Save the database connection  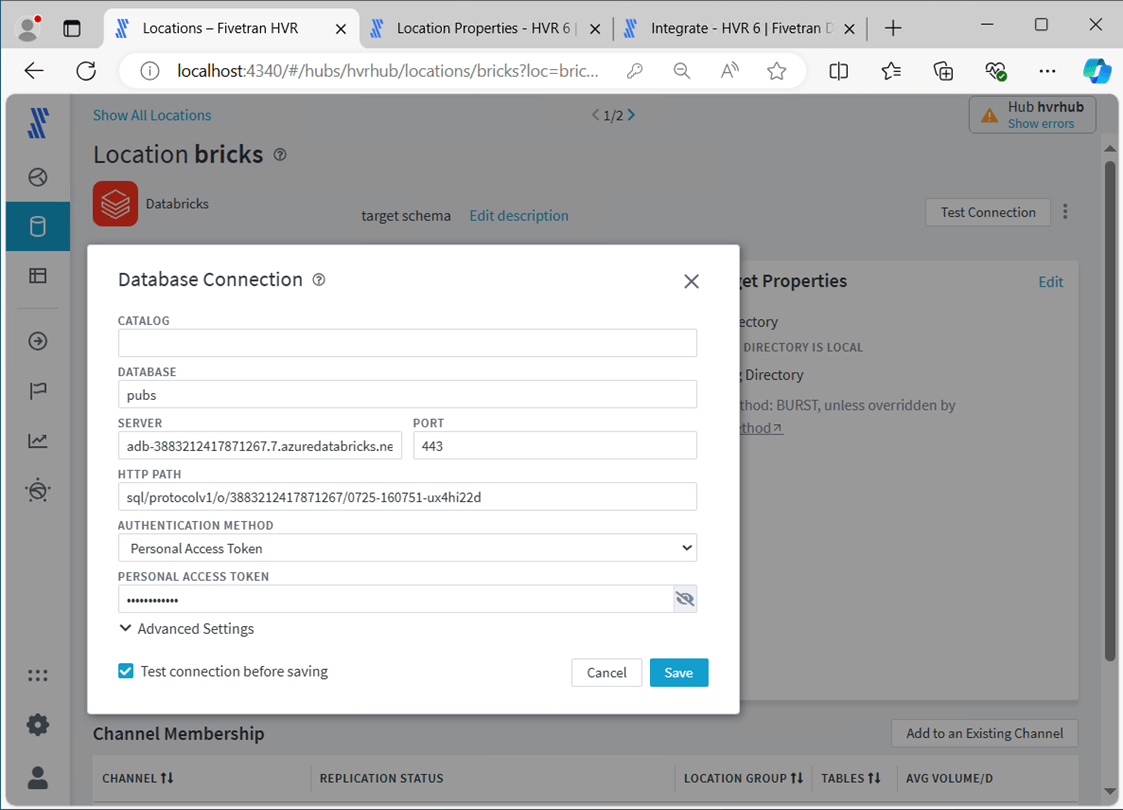(678, 672)
